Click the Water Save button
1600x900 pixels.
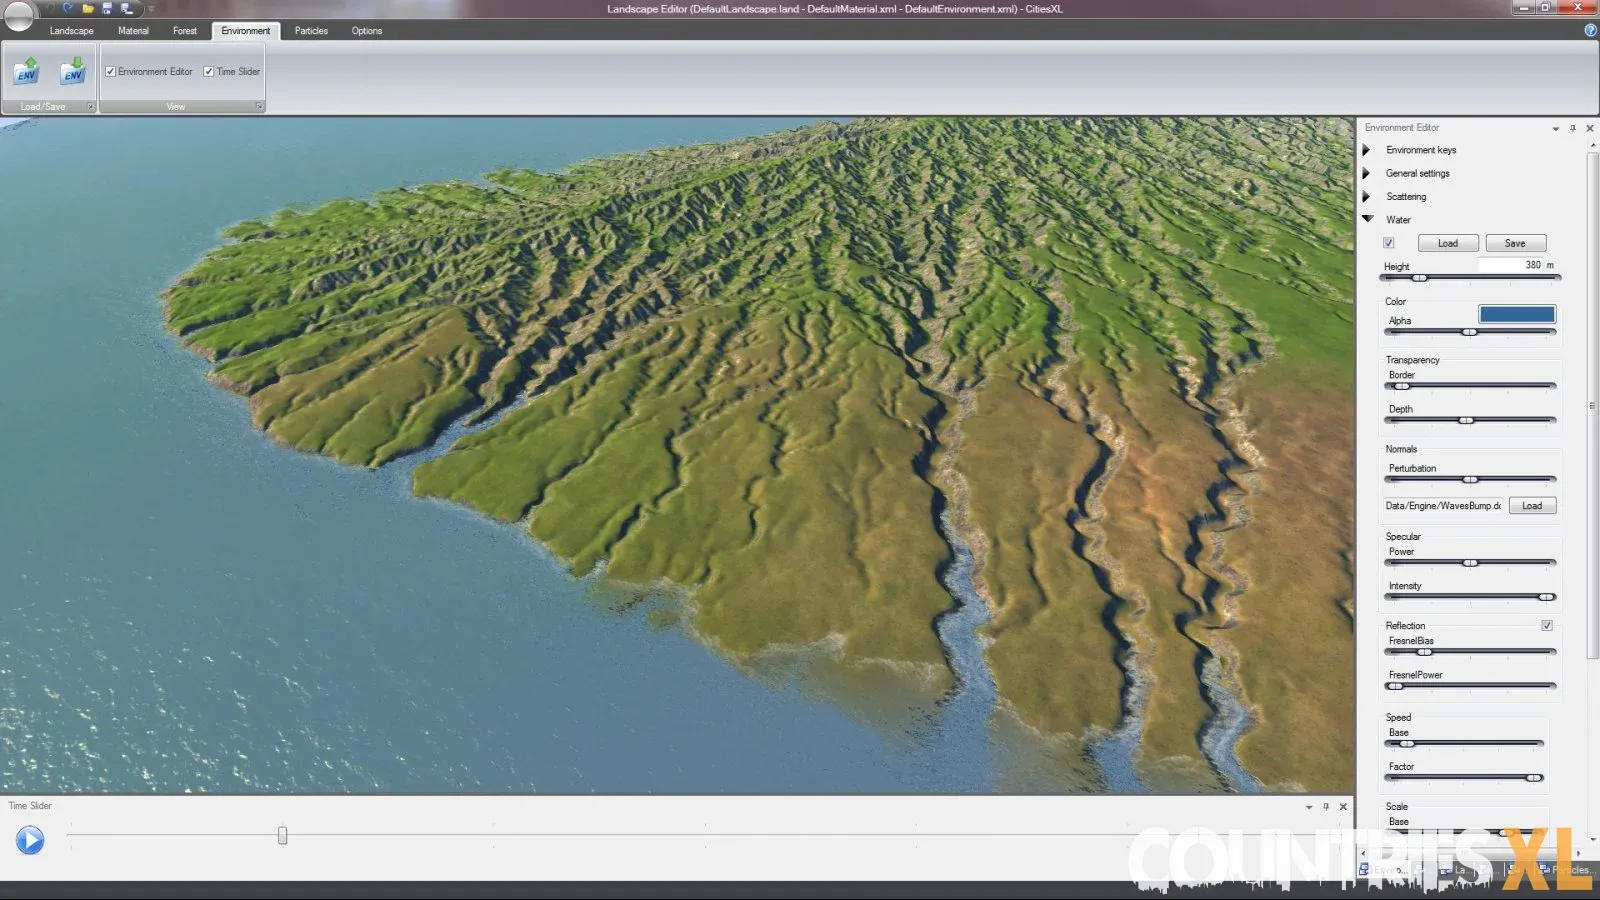(1515, 243)
